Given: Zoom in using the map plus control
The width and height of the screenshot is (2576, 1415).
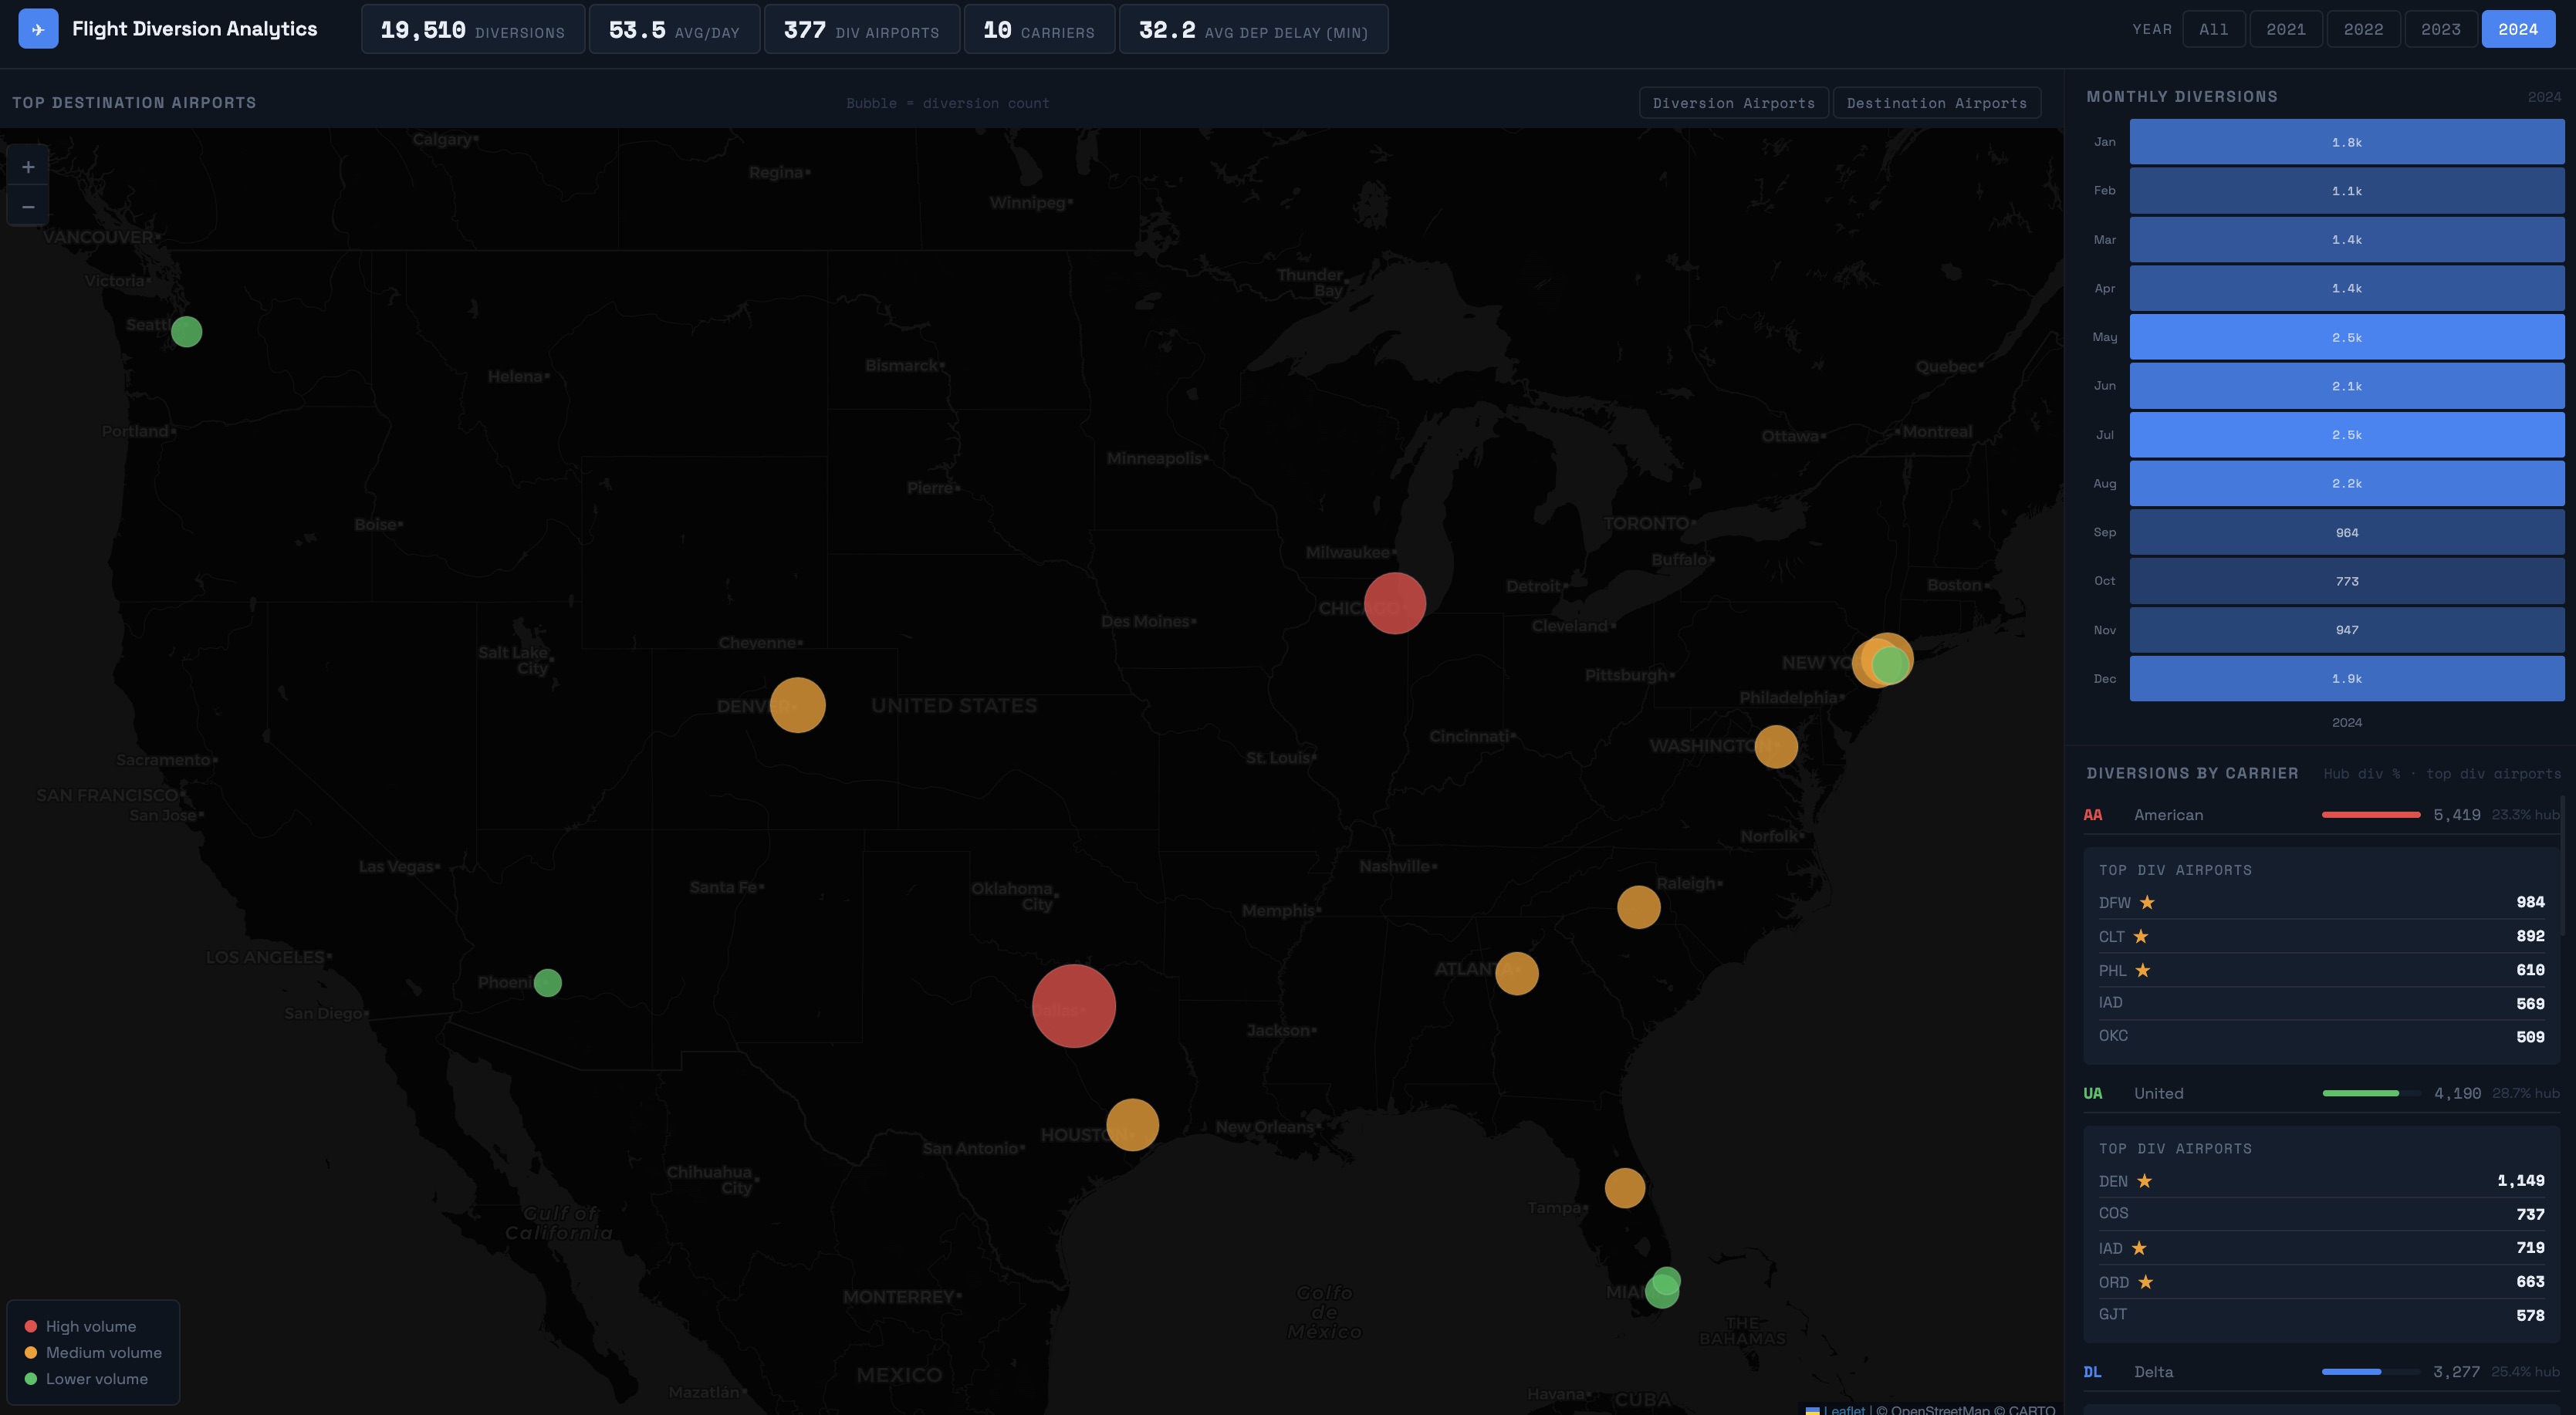Looking at the screenshot, I should 27,166.
